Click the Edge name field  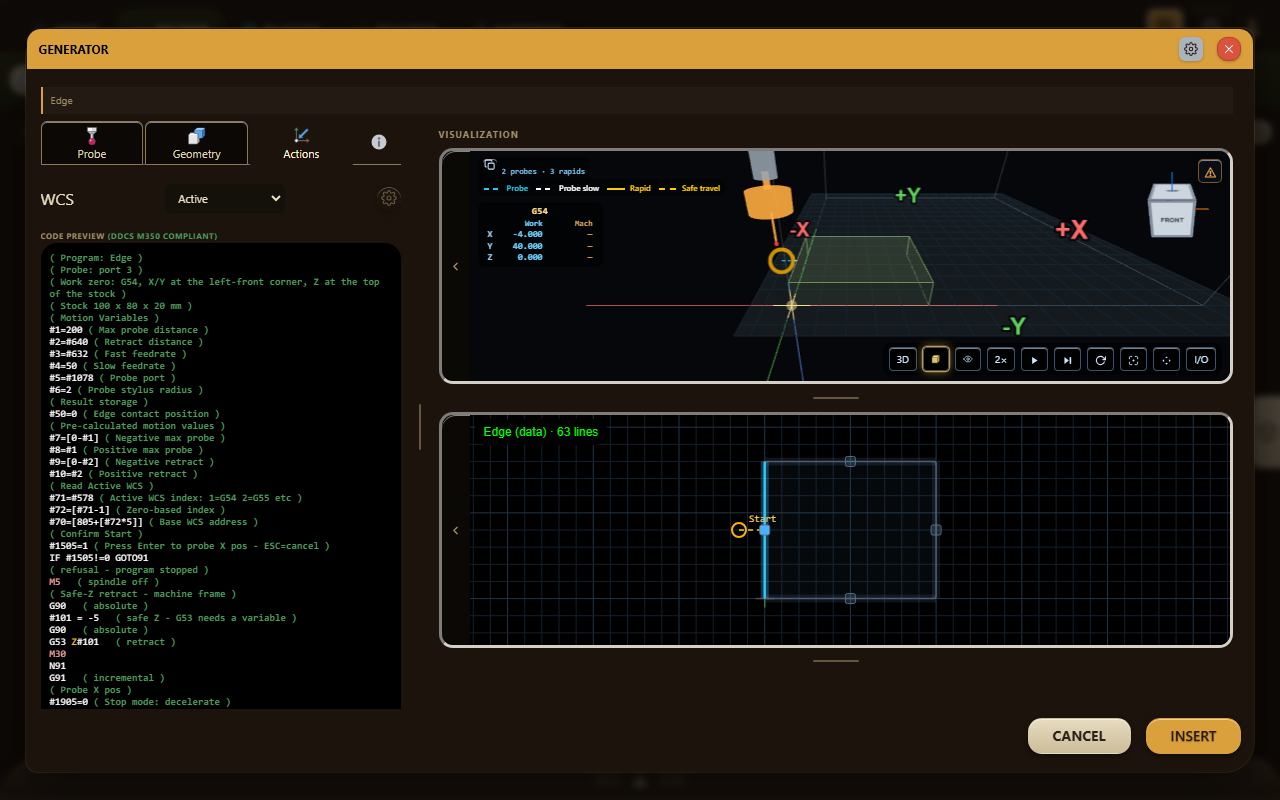click(637, 101)
